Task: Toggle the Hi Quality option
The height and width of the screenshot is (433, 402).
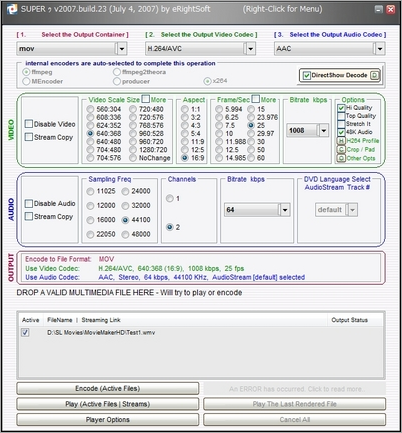Action: click(341, 108)
